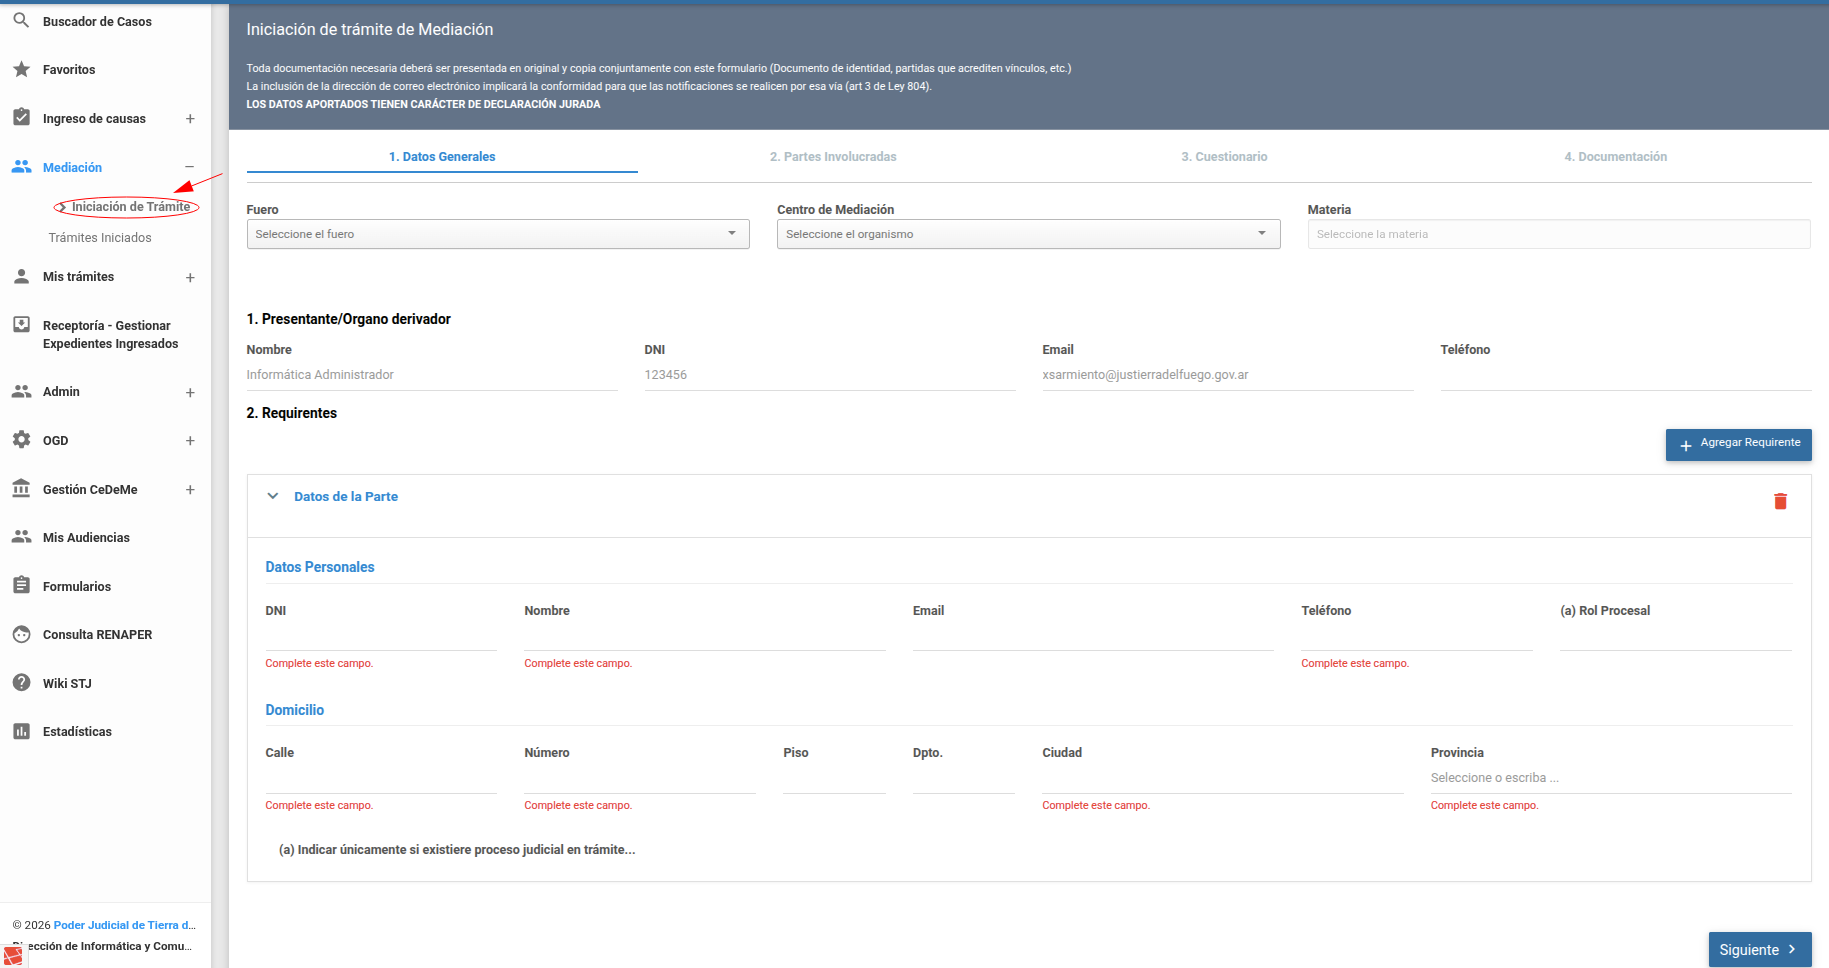
Task: Open Buscador de Casos search icon
Action: 21,20
